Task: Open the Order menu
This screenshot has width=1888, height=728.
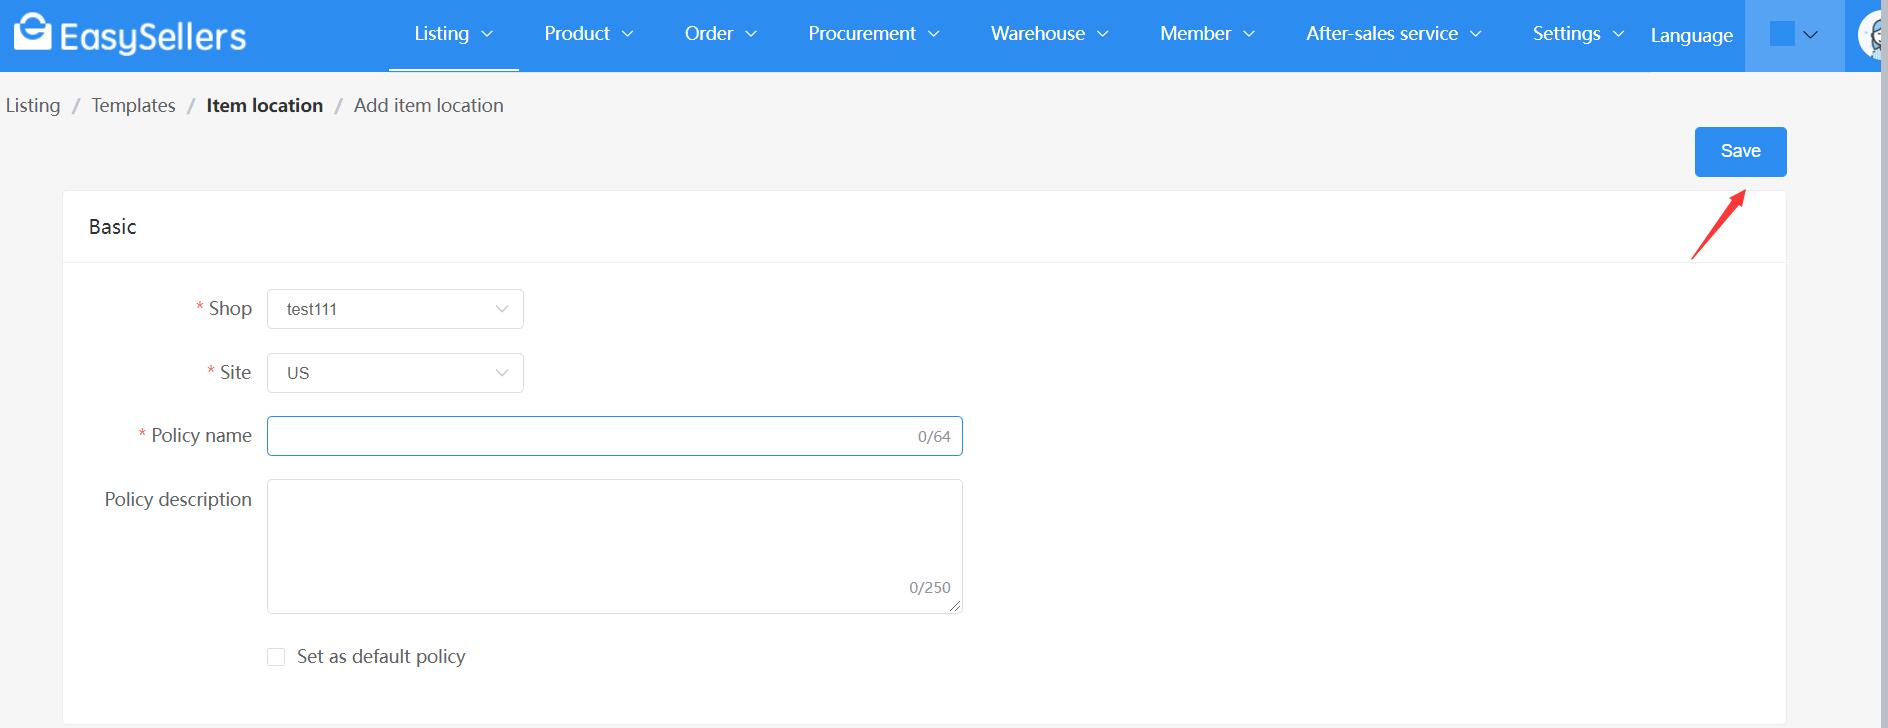Action: point(721,34)
